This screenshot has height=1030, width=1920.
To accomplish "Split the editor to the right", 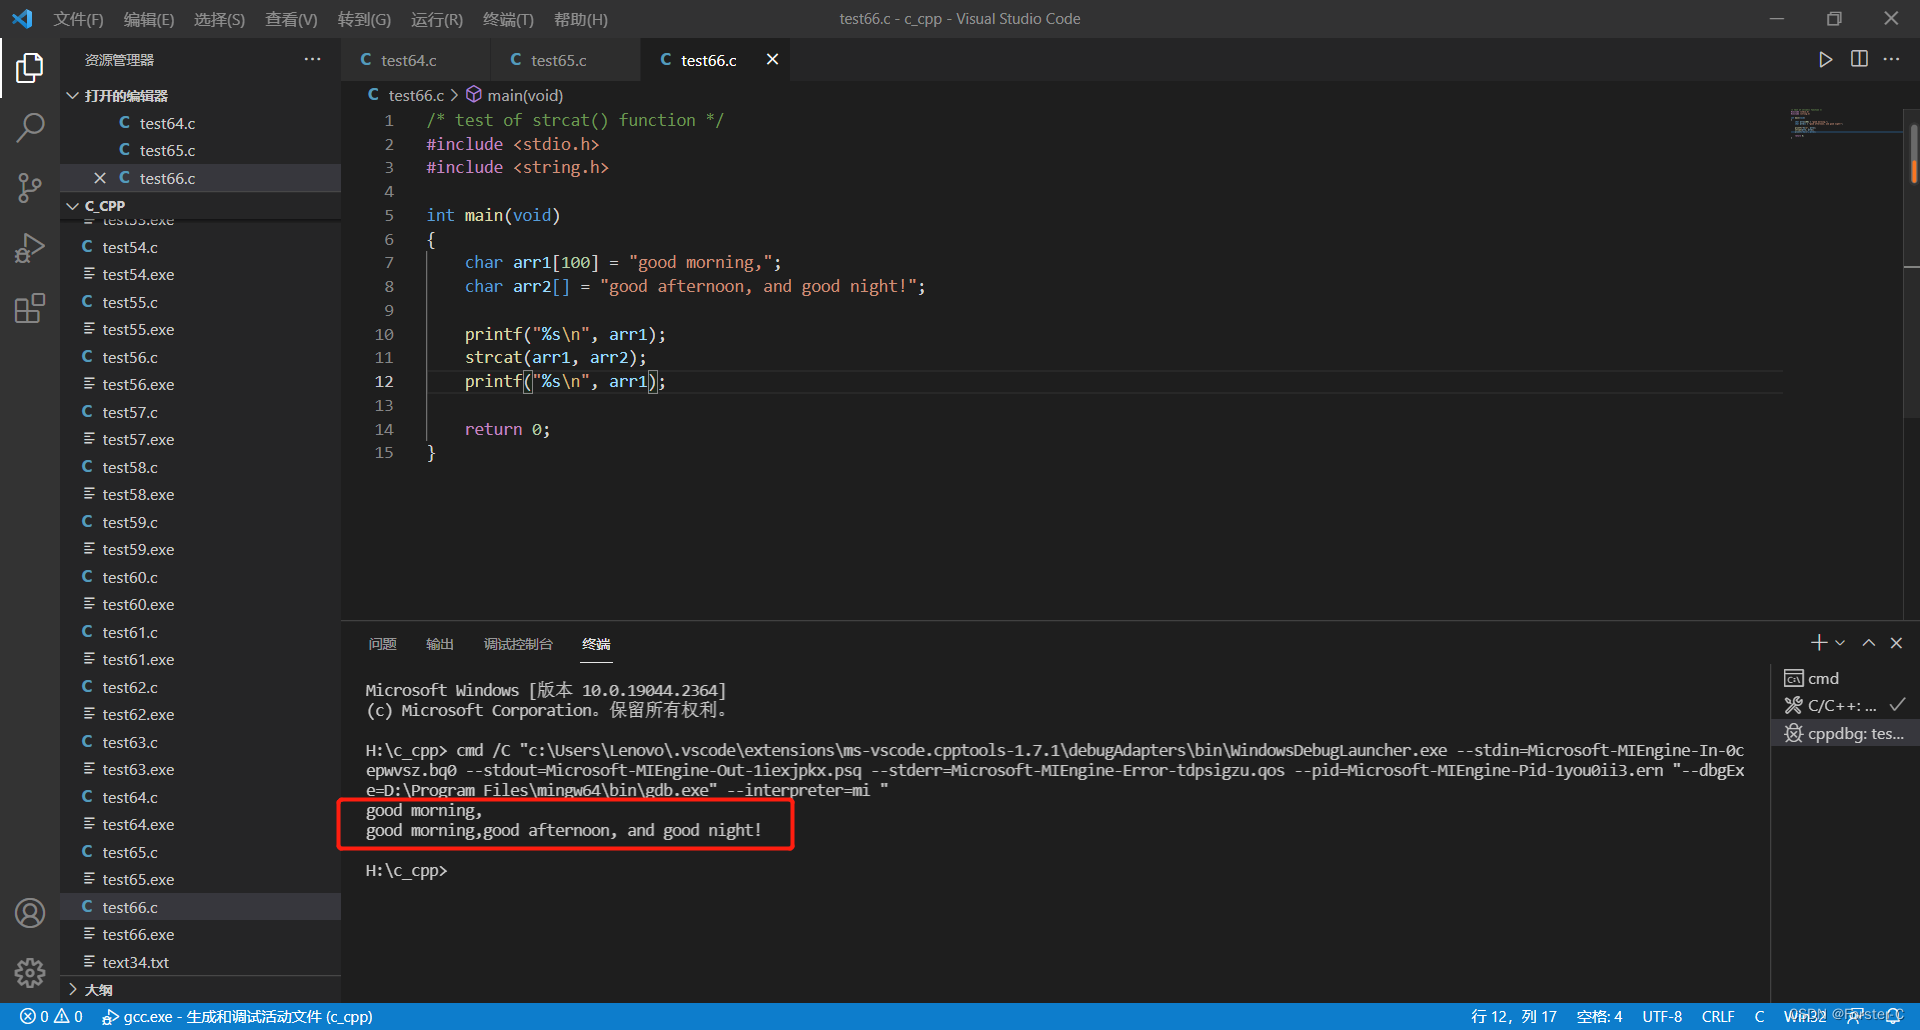I will tap(1859, 60).
